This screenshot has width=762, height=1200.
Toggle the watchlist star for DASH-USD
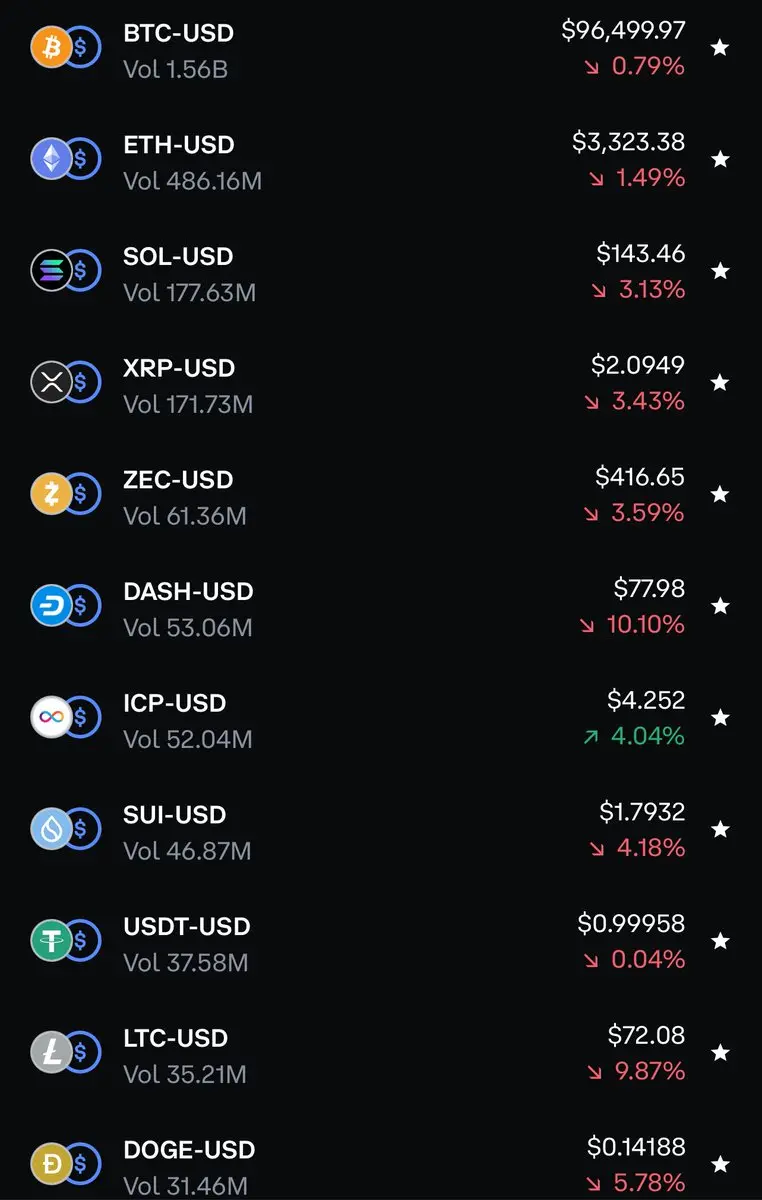click(719, 606)
